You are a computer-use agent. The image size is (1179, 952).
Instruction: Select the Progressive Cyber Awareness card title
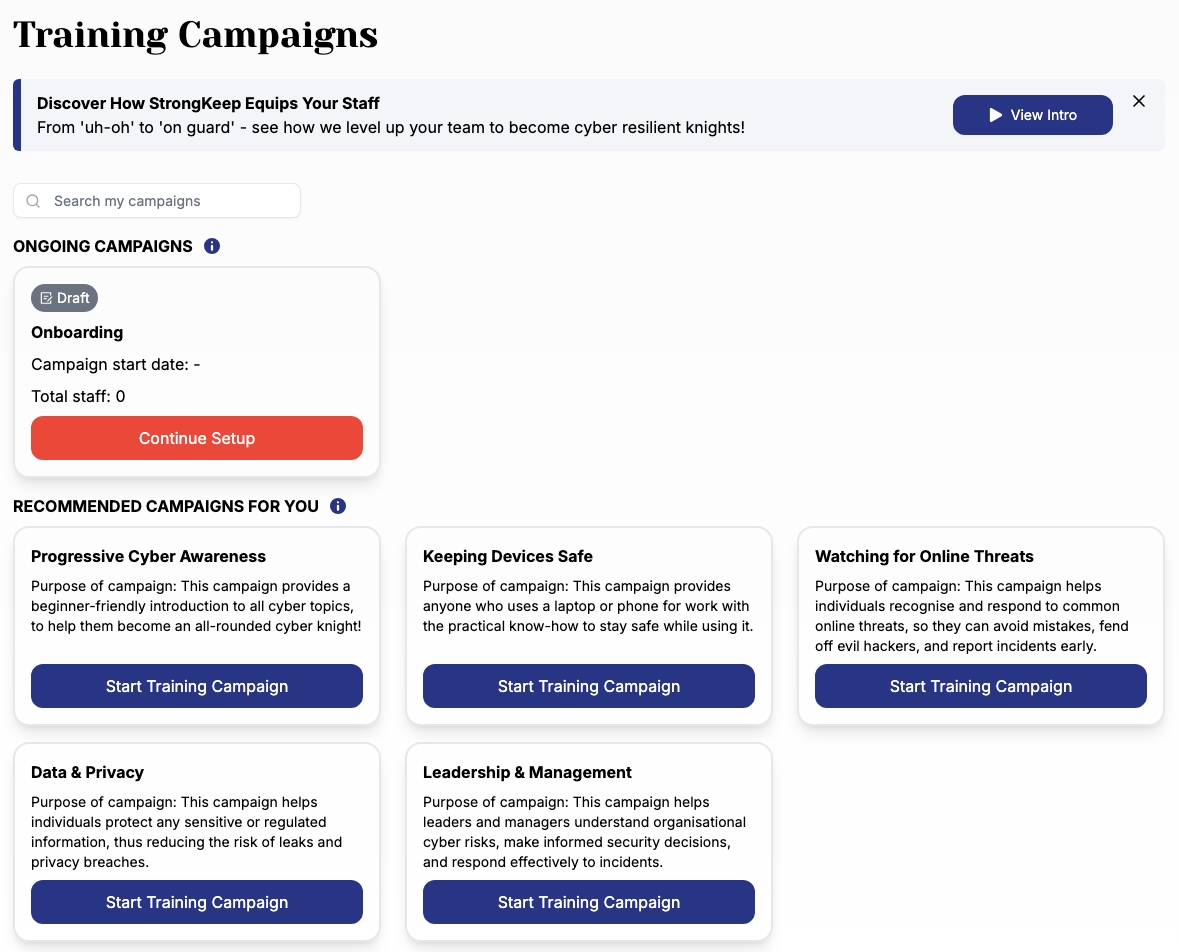[148, 556]
